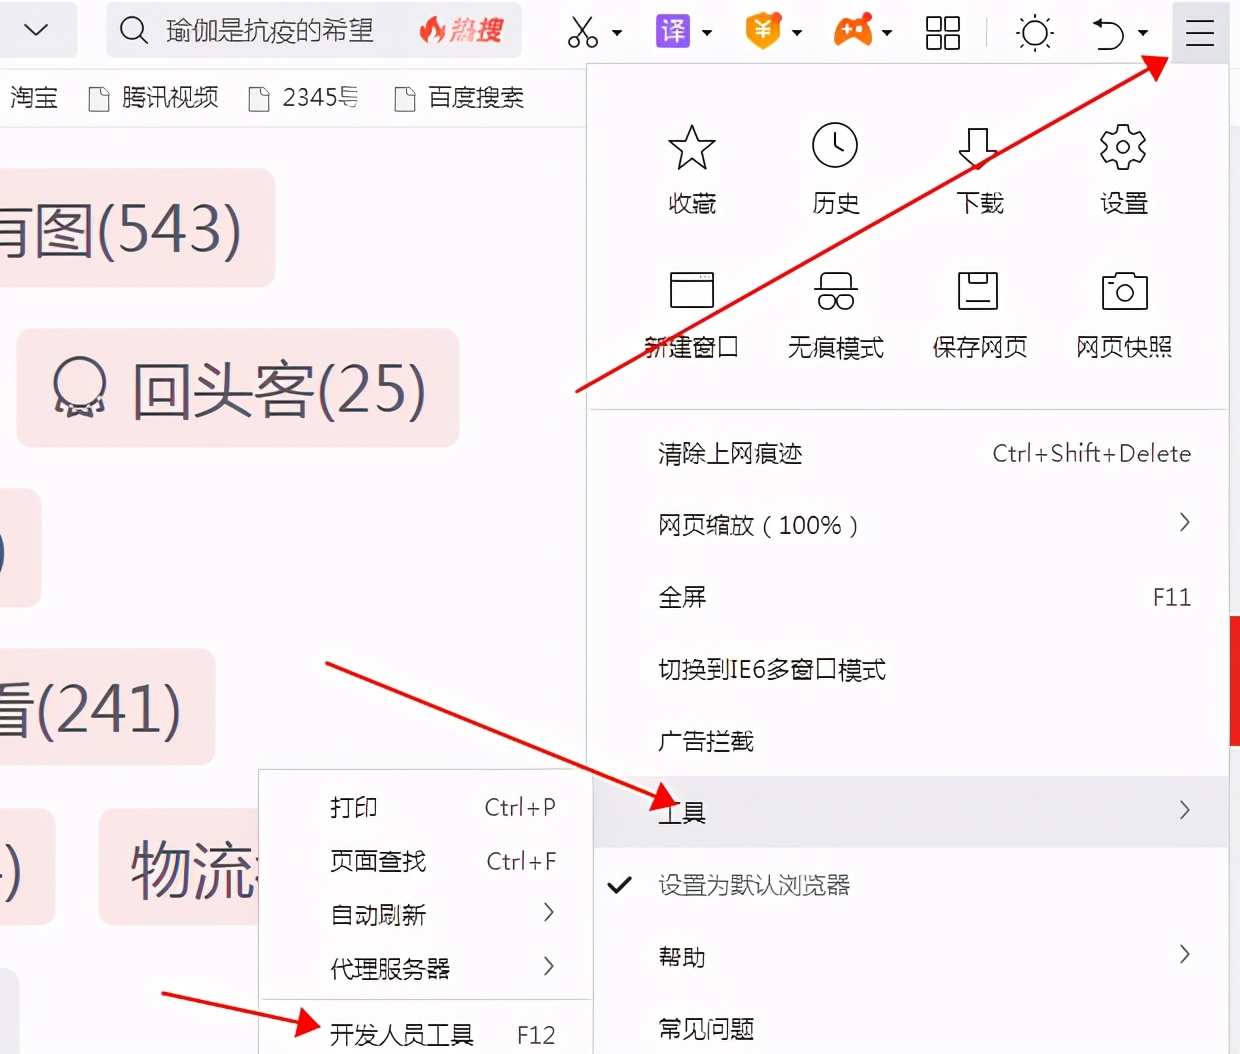Image resolution: width=1240 pixels, height=1054 pixels.
Task: Toggle 广告拦截 ad blocking
Action: (x=705, y=741)
